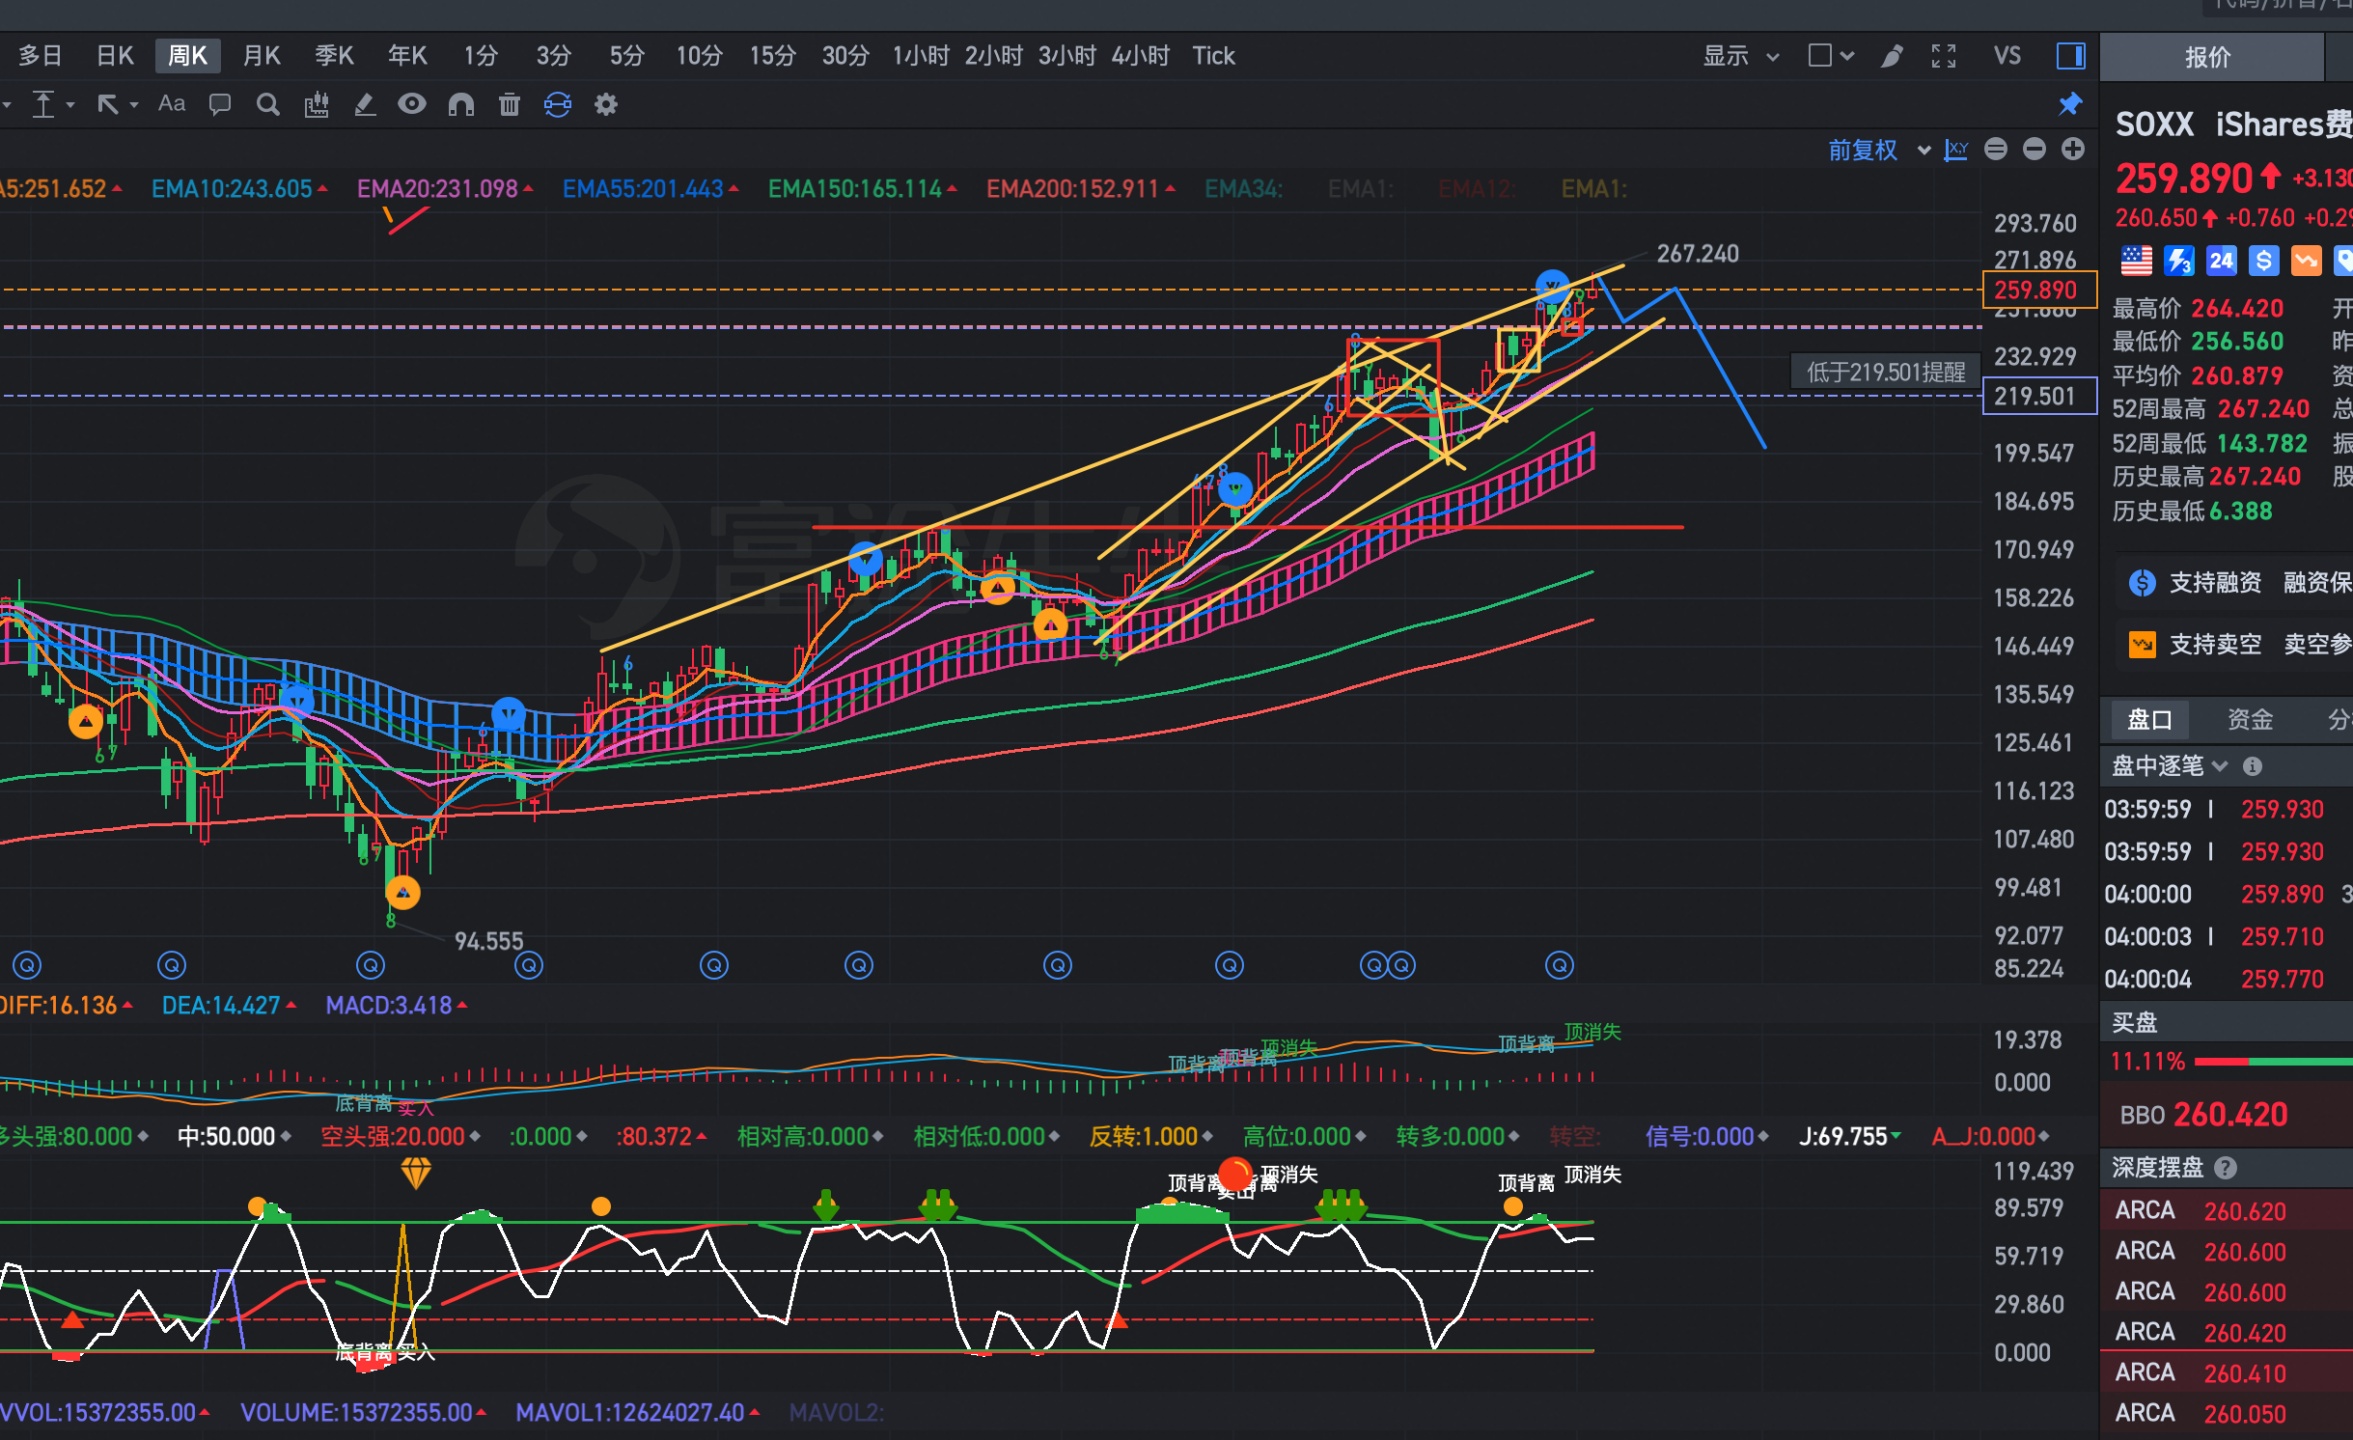Click the EMA20 indicator label
The width and height of the screenshot is (2353, 1440).
click(x=437, y=189)
